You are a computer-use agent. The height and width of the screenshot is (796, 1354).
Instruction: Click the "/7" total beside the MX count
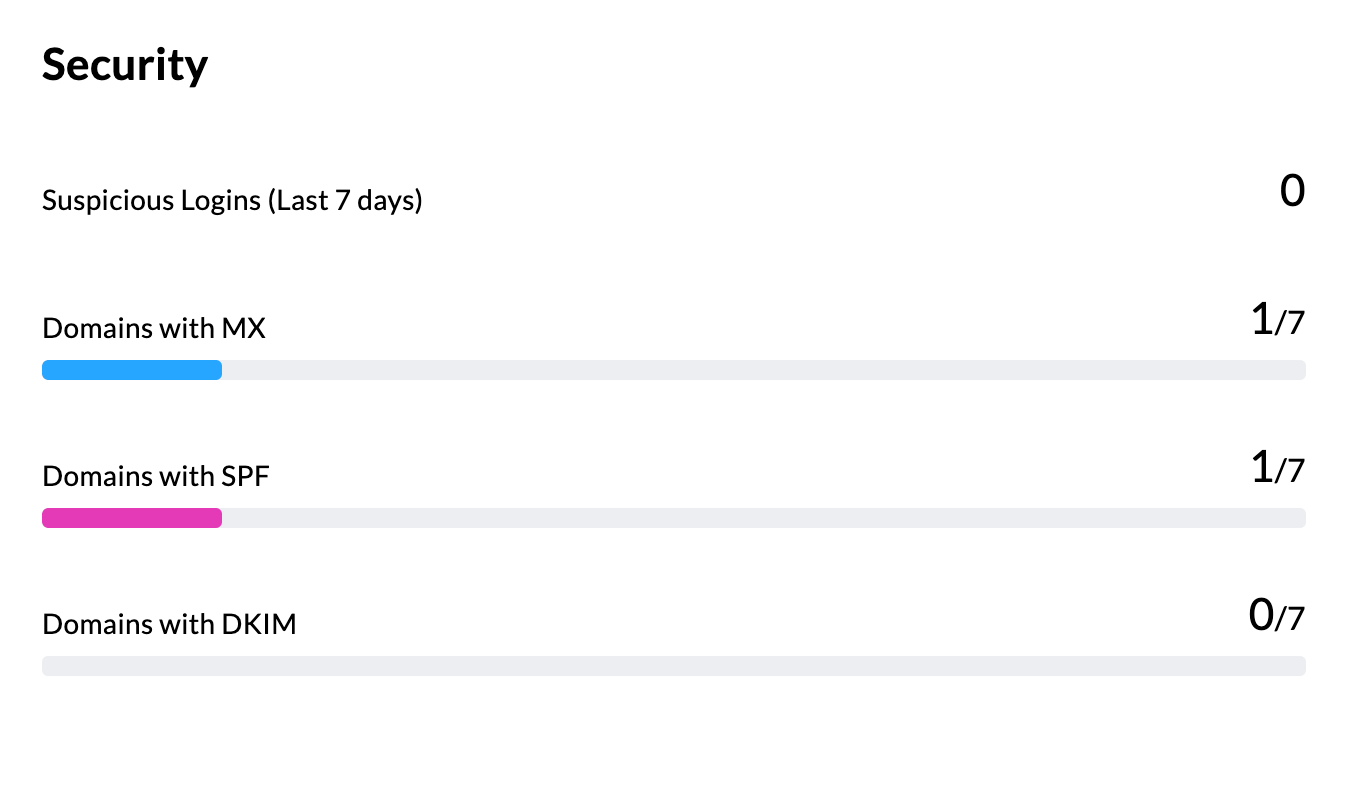tap(1290, 323)
